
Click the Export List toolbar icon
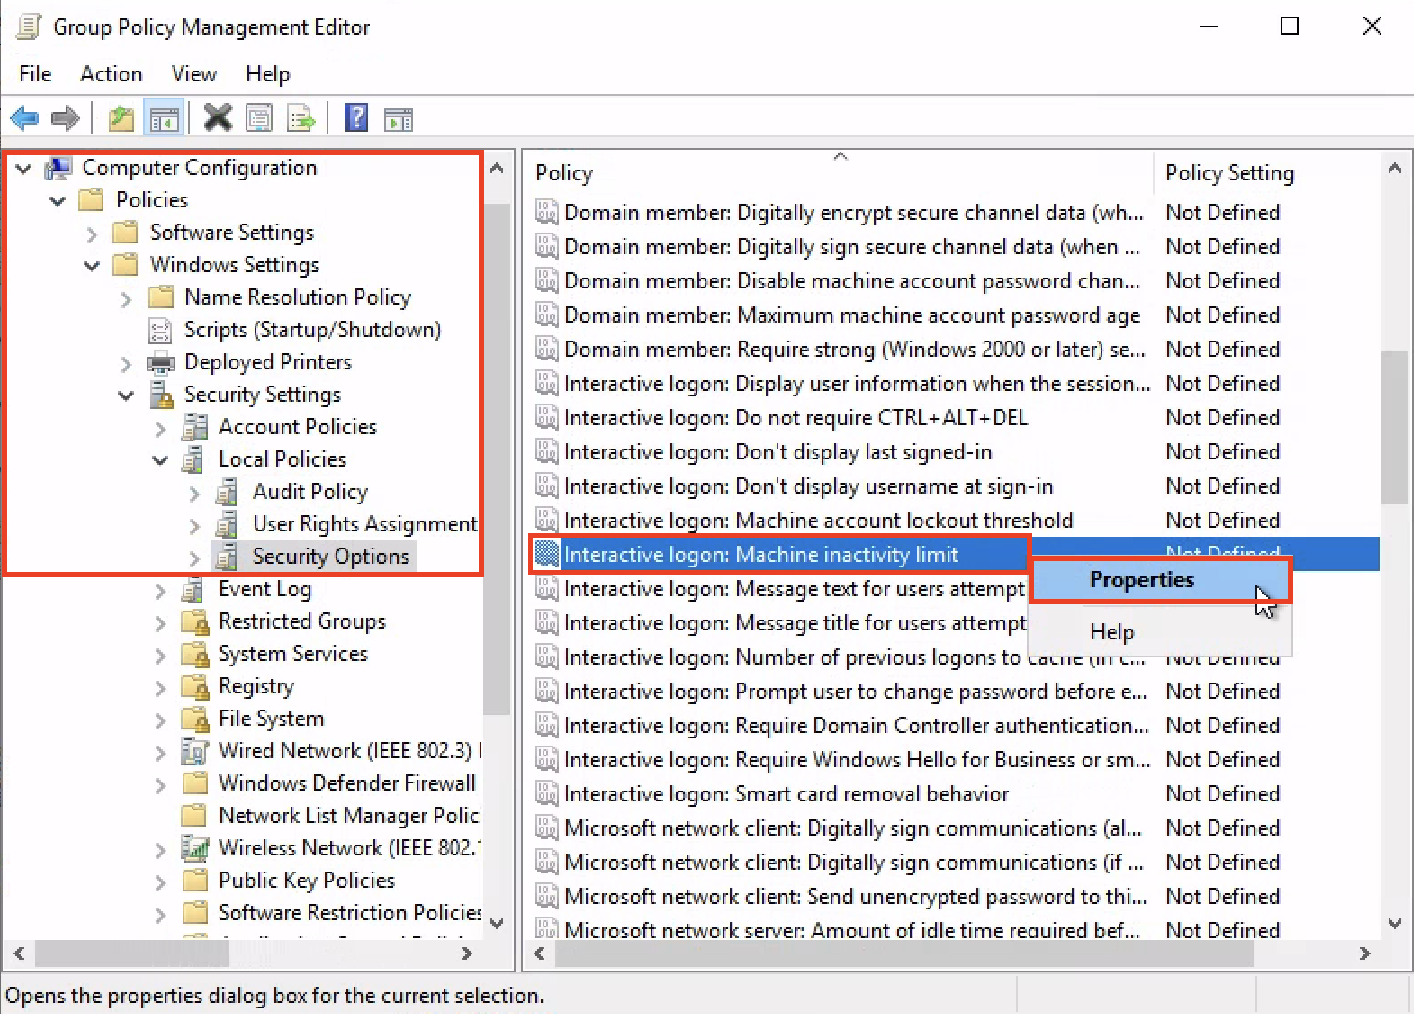[x=301, y=119]
